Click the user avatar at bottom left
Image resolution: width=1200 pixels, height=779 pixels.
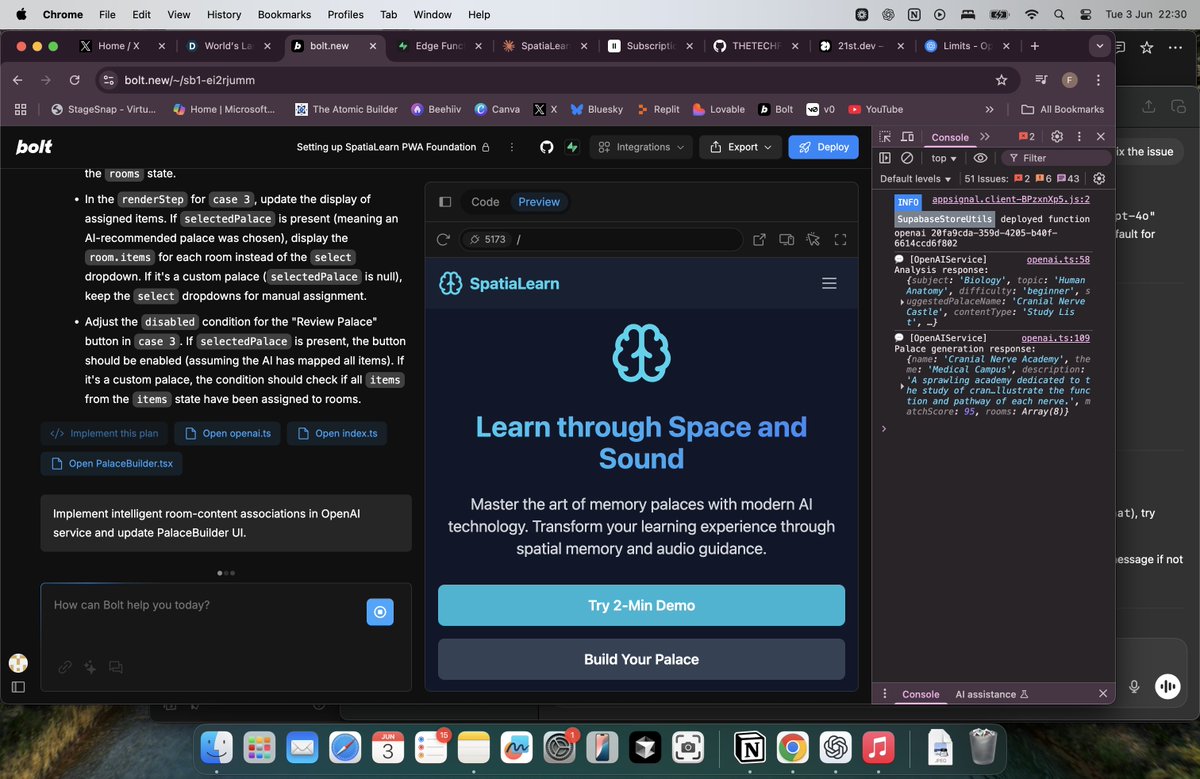click(x=18, y=663)
